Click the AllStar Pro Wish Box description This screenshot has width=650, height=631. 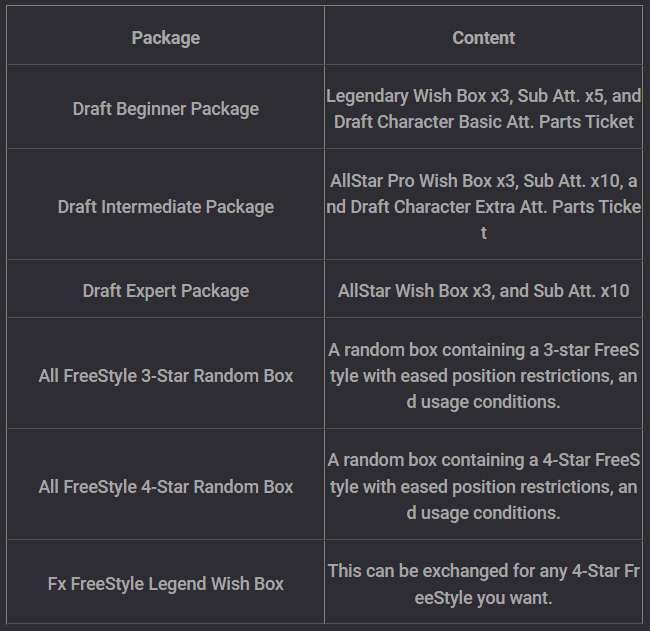click(483, 207)
